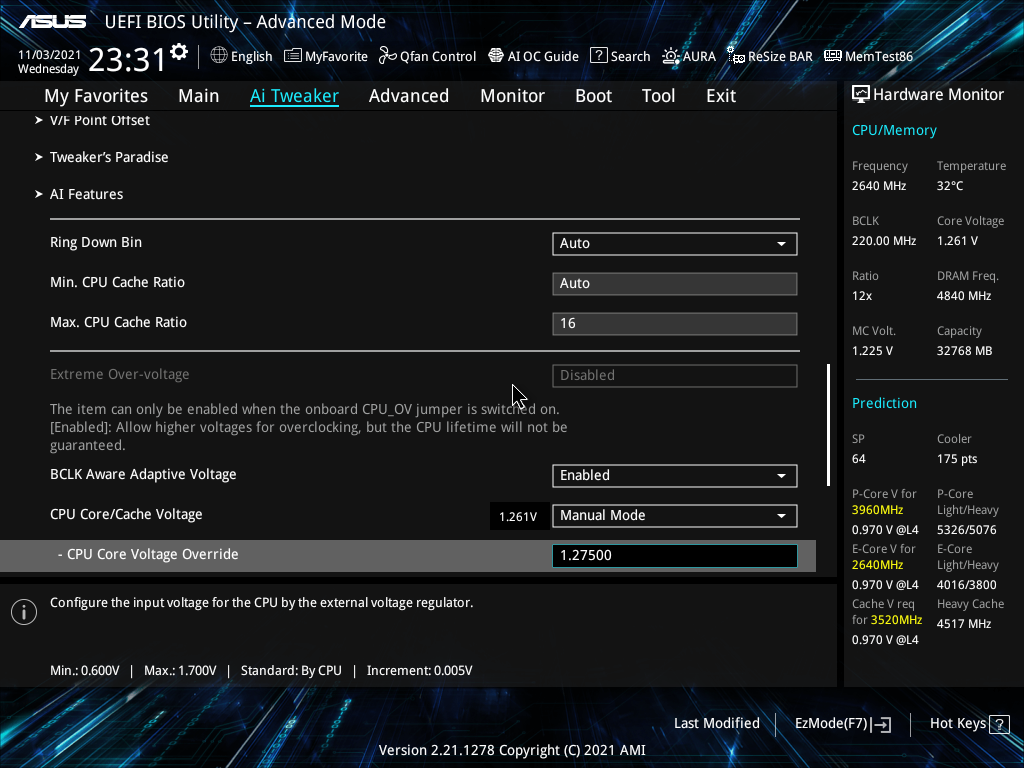Open My Favorites tab

pos(96,96)
